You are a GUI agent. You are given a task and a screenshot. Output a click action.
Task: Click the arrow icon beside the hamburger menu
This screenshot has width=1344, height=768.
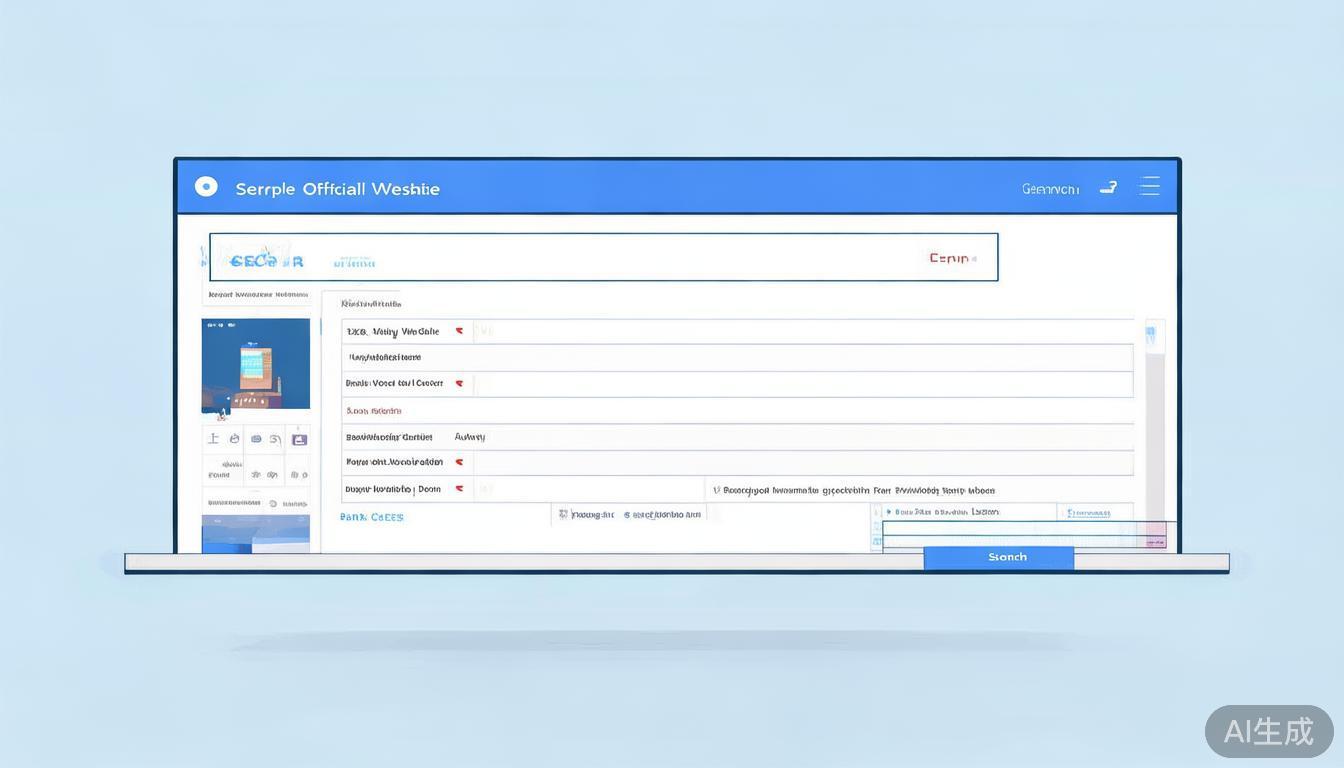[1108, 187]
